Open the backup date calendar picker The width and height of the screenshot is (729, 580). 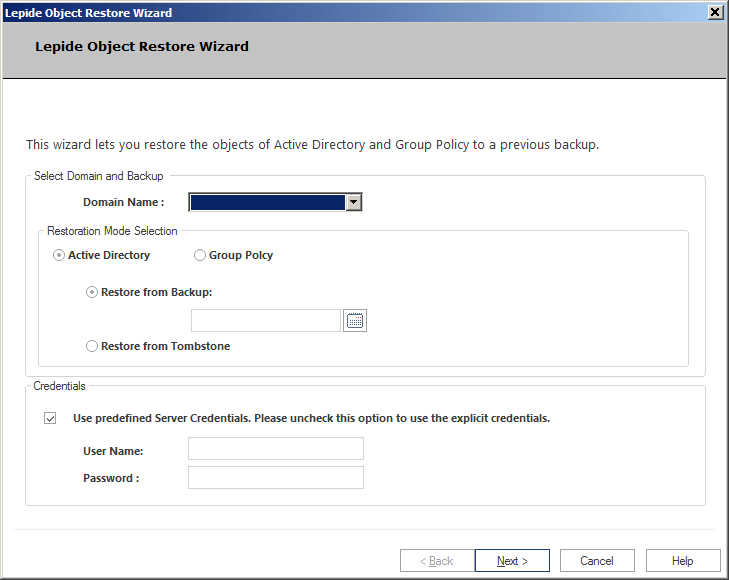[x=355, y=321]
